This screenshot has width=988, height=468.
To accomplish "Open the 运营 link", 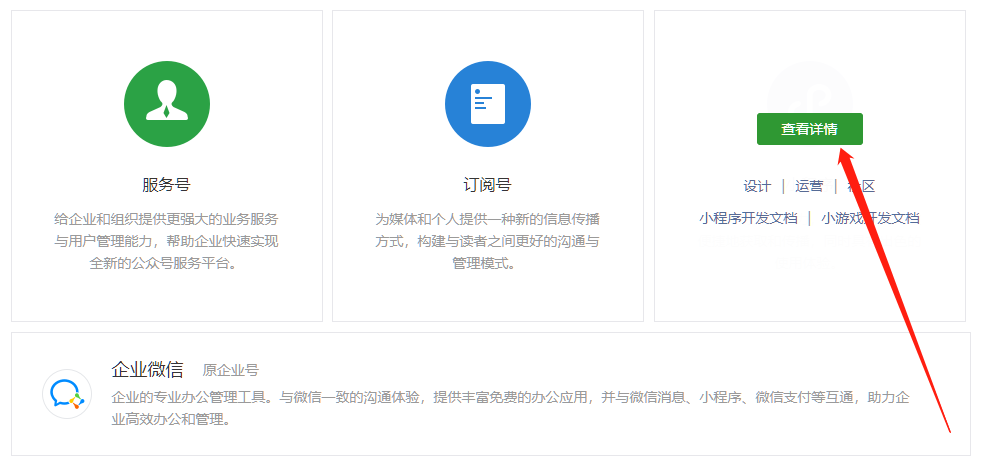I will click(809, 186).
